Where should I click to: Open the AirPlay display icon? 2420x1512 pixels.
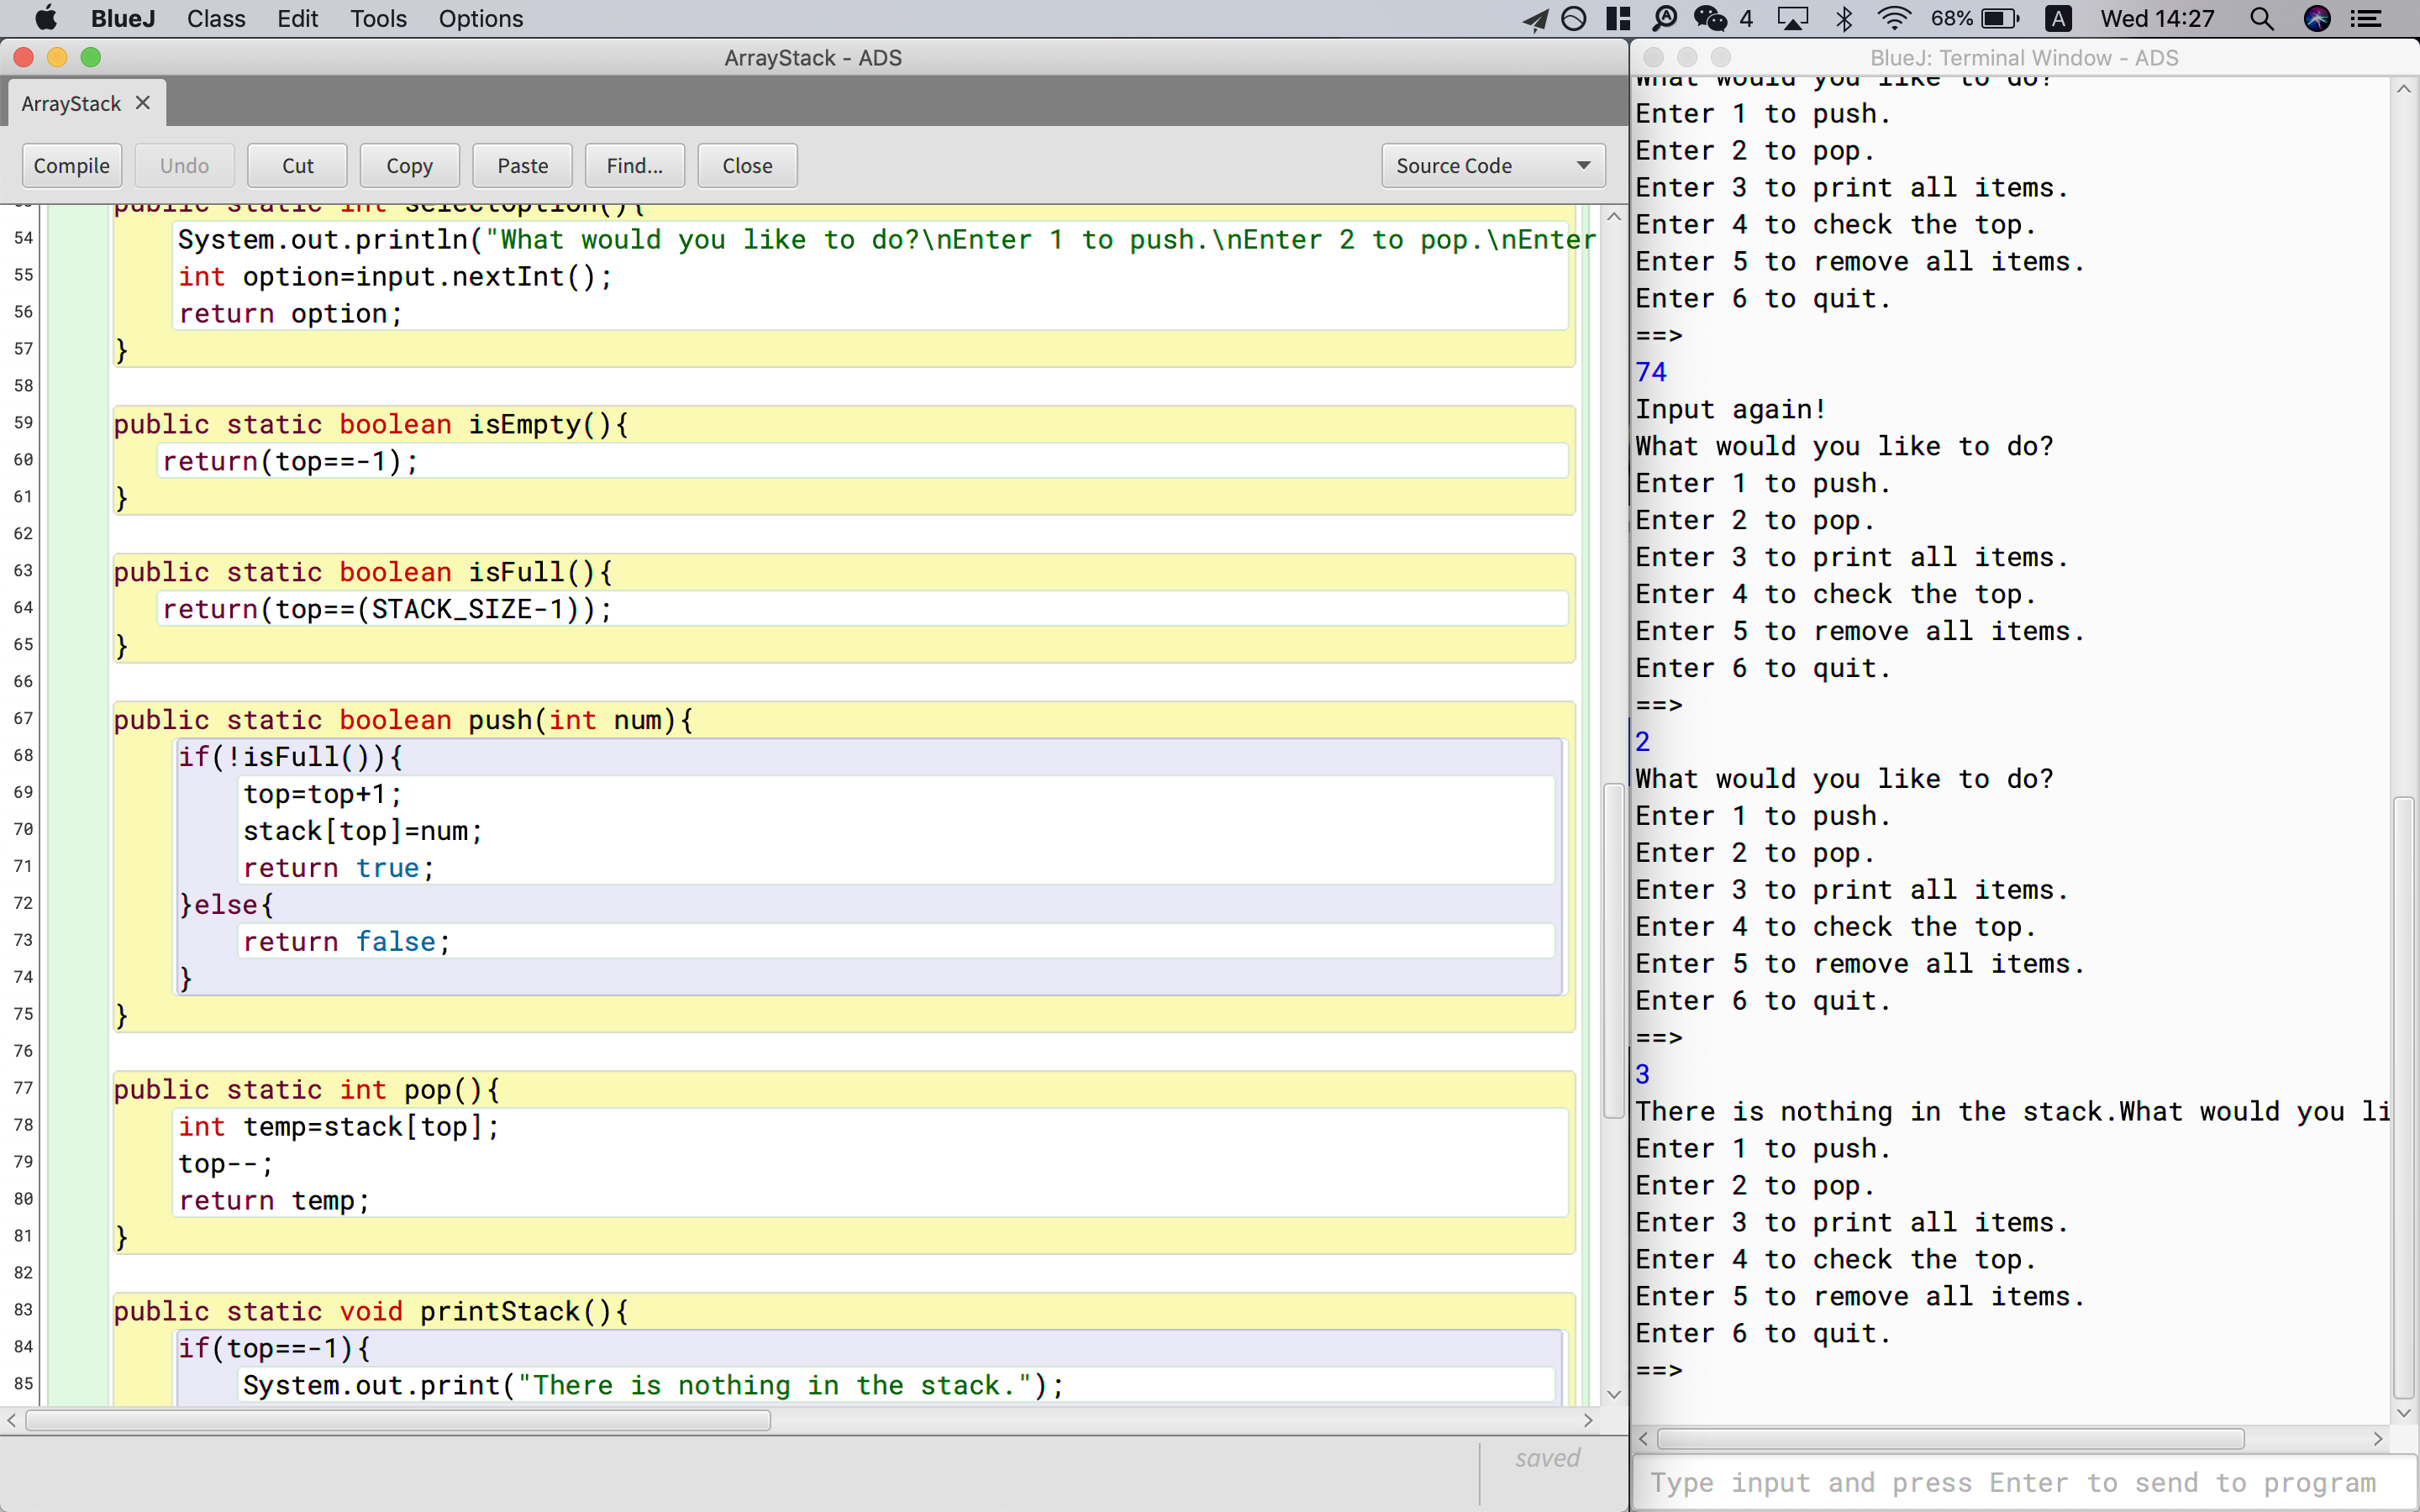1792,19
